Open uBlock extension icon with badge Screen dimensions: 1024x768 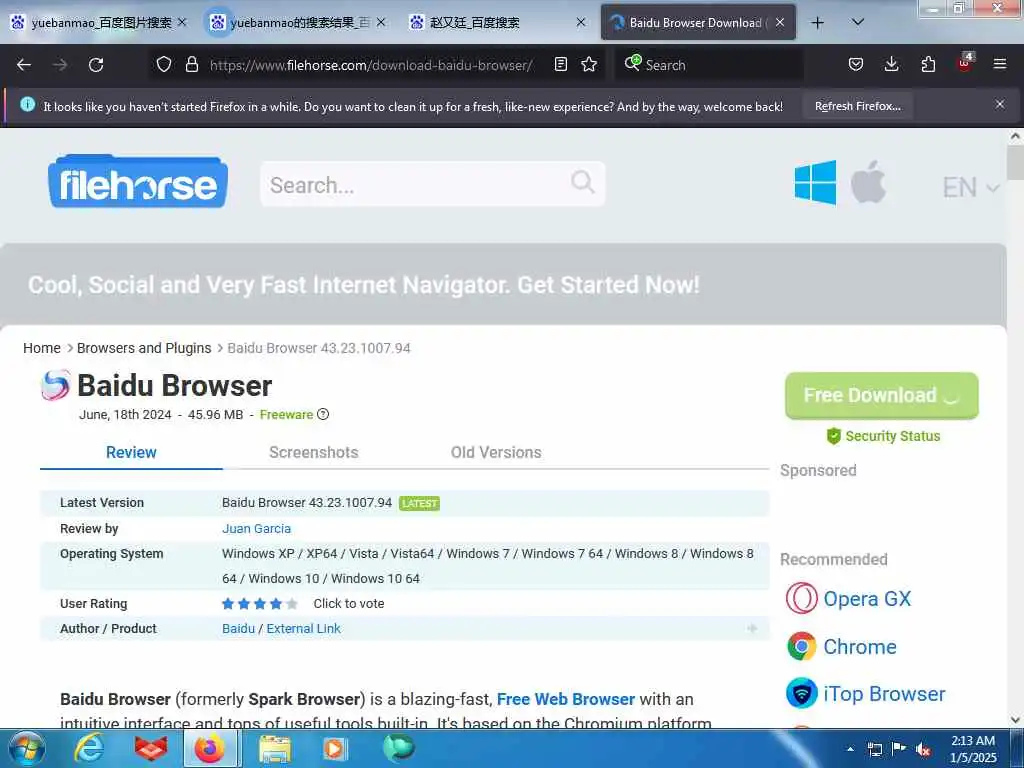click(965, 63)
